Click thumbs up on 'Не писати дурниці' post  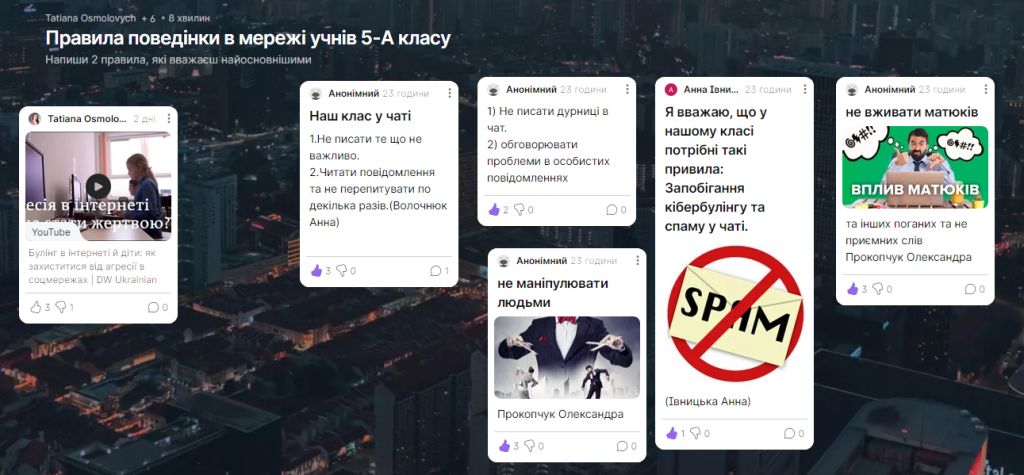494,210
